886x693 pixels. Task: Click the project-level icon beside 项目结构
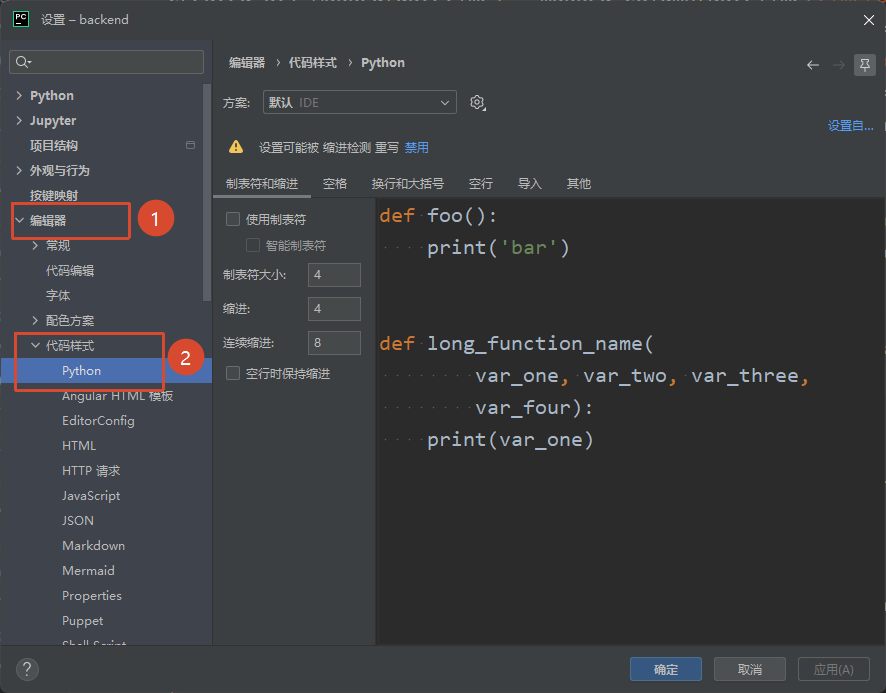190,145
